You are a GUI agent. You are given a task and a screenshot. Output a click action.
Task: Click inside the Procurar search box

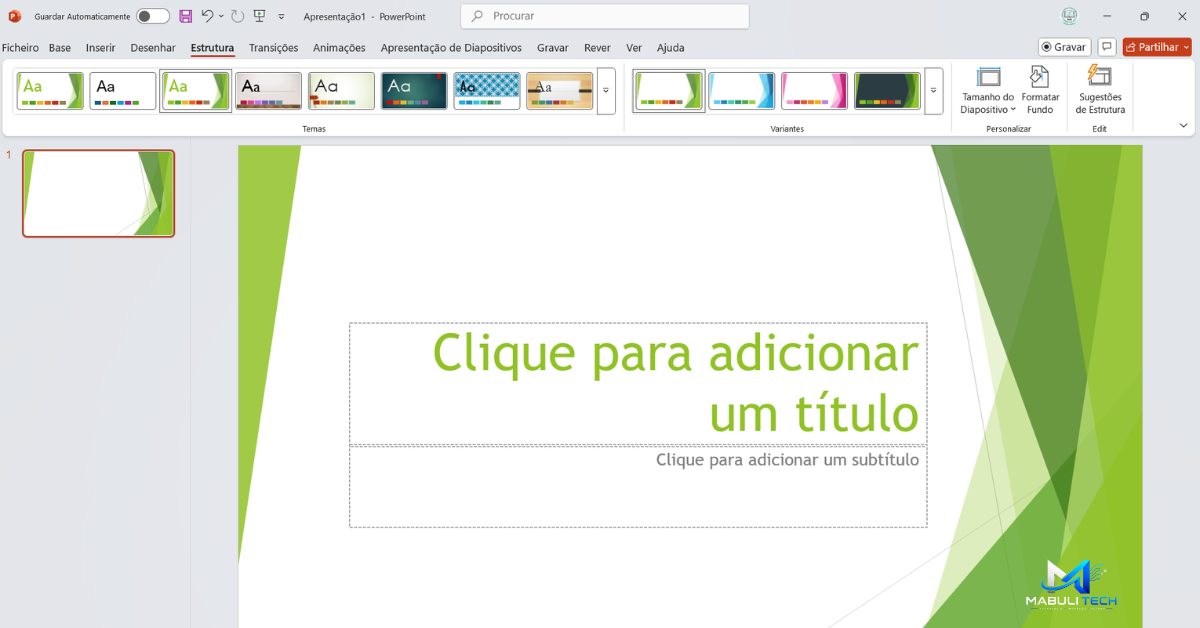click(x=605, y=16)
